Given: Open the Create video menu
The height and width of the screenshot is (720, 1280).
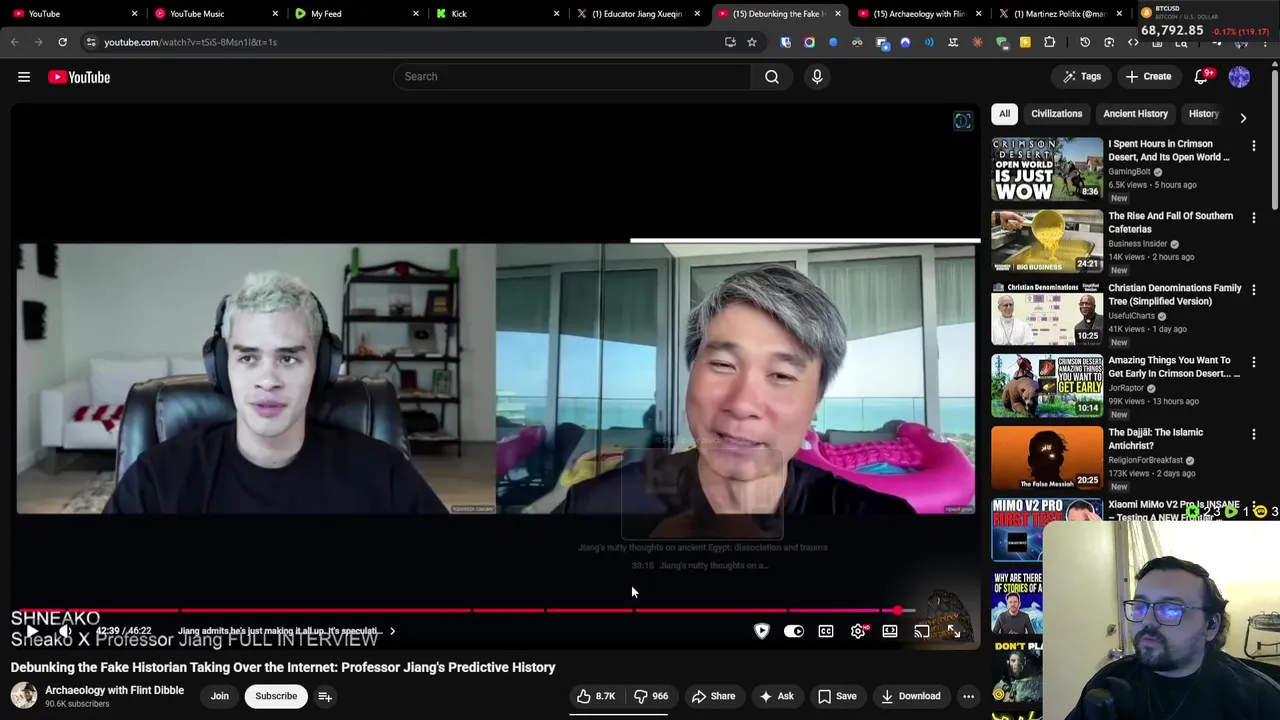Looking at the screenshot, I should coord(1148,77).
